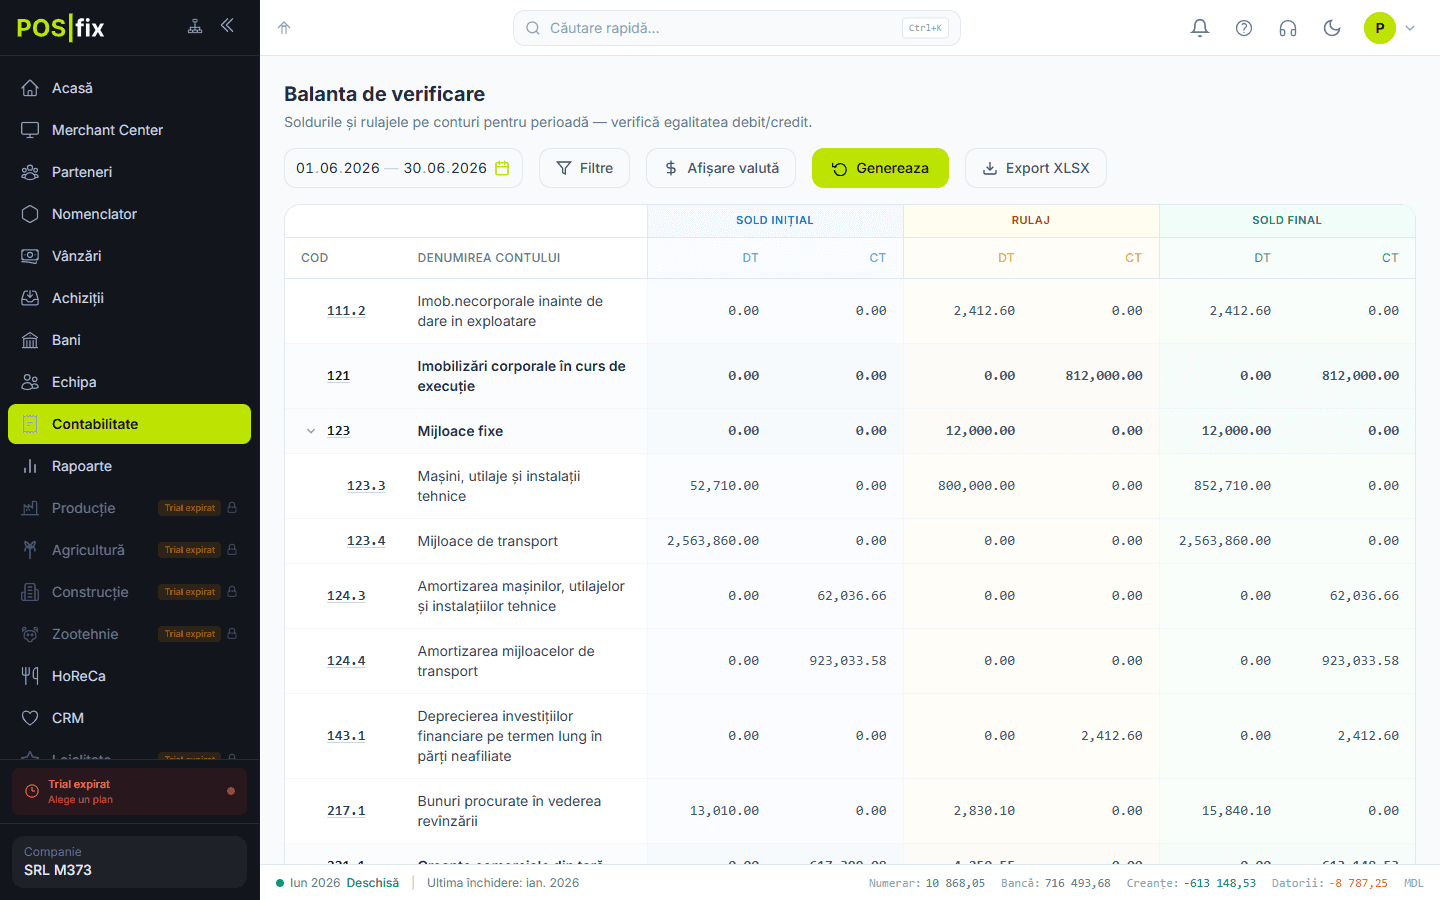
Task: Open CRM menu item
Action: [129, 718]
